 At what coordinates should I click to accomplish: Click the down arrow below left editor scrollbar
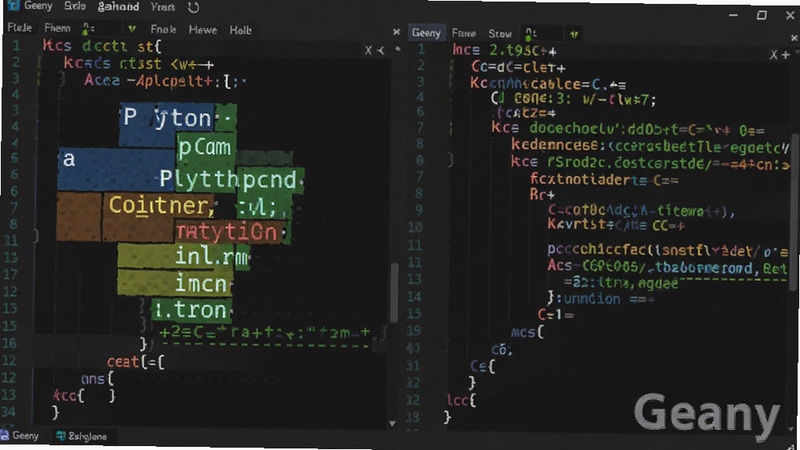[392, 423]
